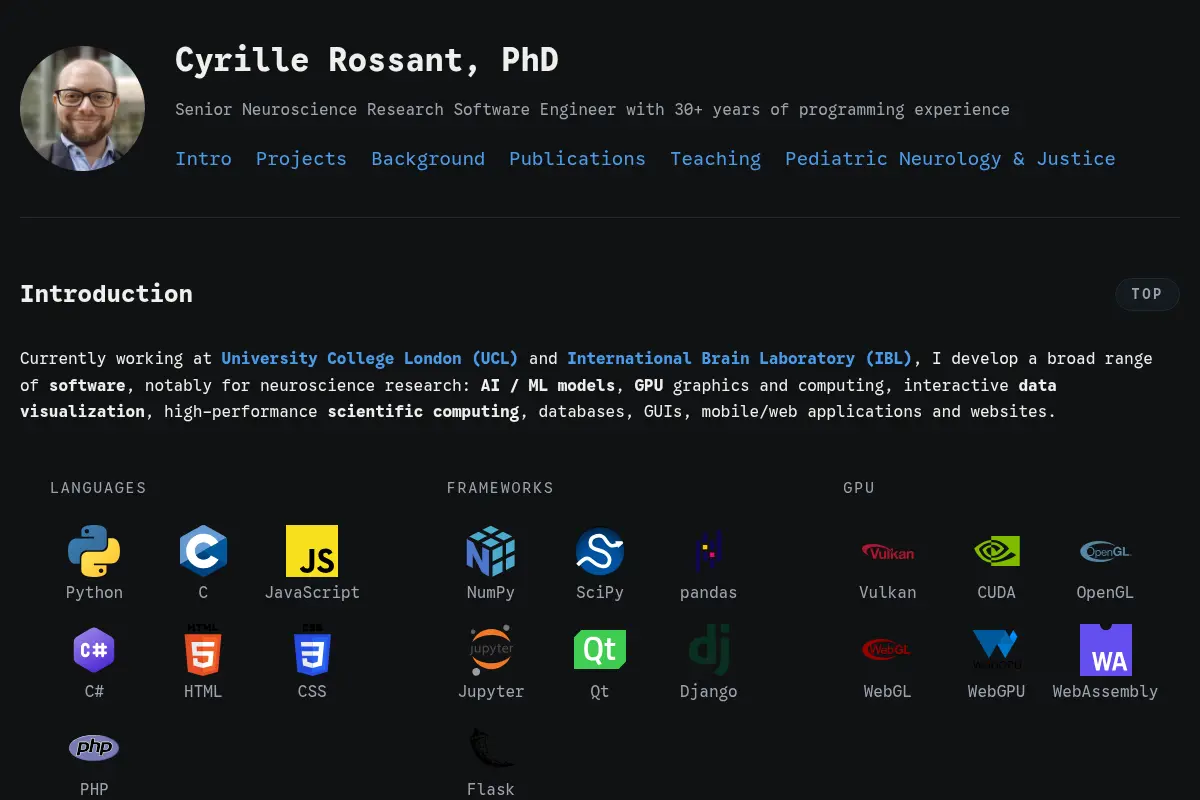Click the SciPy logo icon
The image size is (1200, 800).
point(600,551)
